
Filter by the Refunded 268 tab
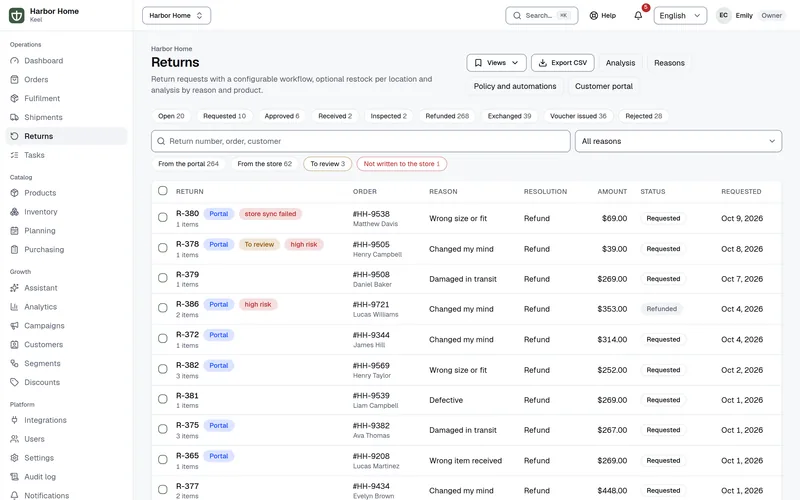point(447,116)
